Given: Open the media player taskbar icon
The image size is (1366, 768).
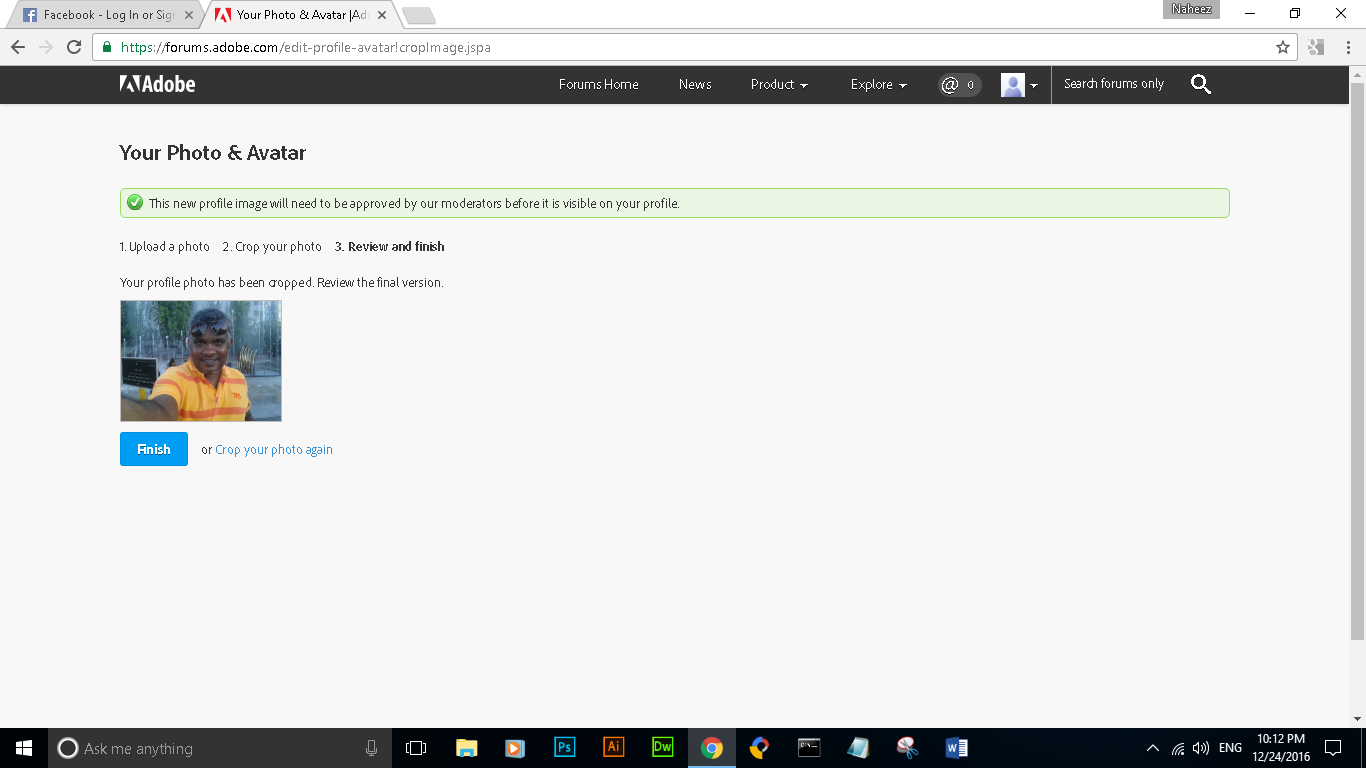Looking at the screenshot, I should point(515,748).
